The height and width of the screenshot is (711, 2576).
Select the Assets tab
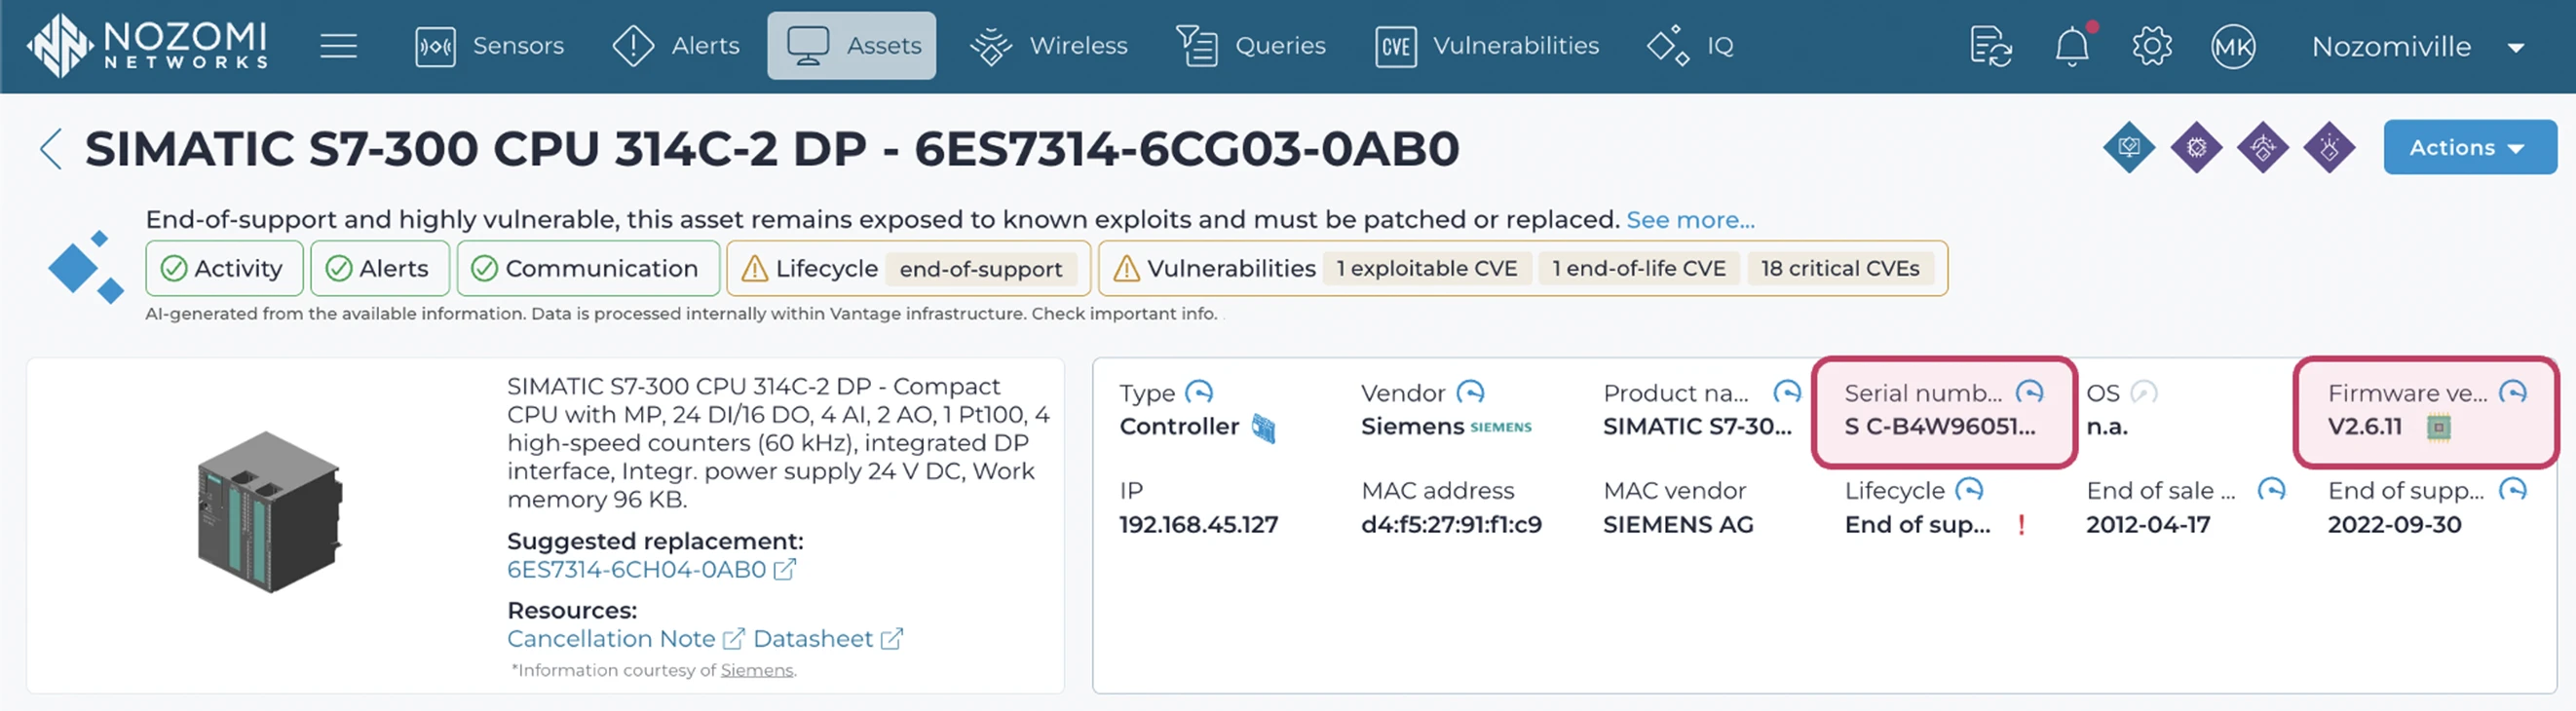pos(852,46)
